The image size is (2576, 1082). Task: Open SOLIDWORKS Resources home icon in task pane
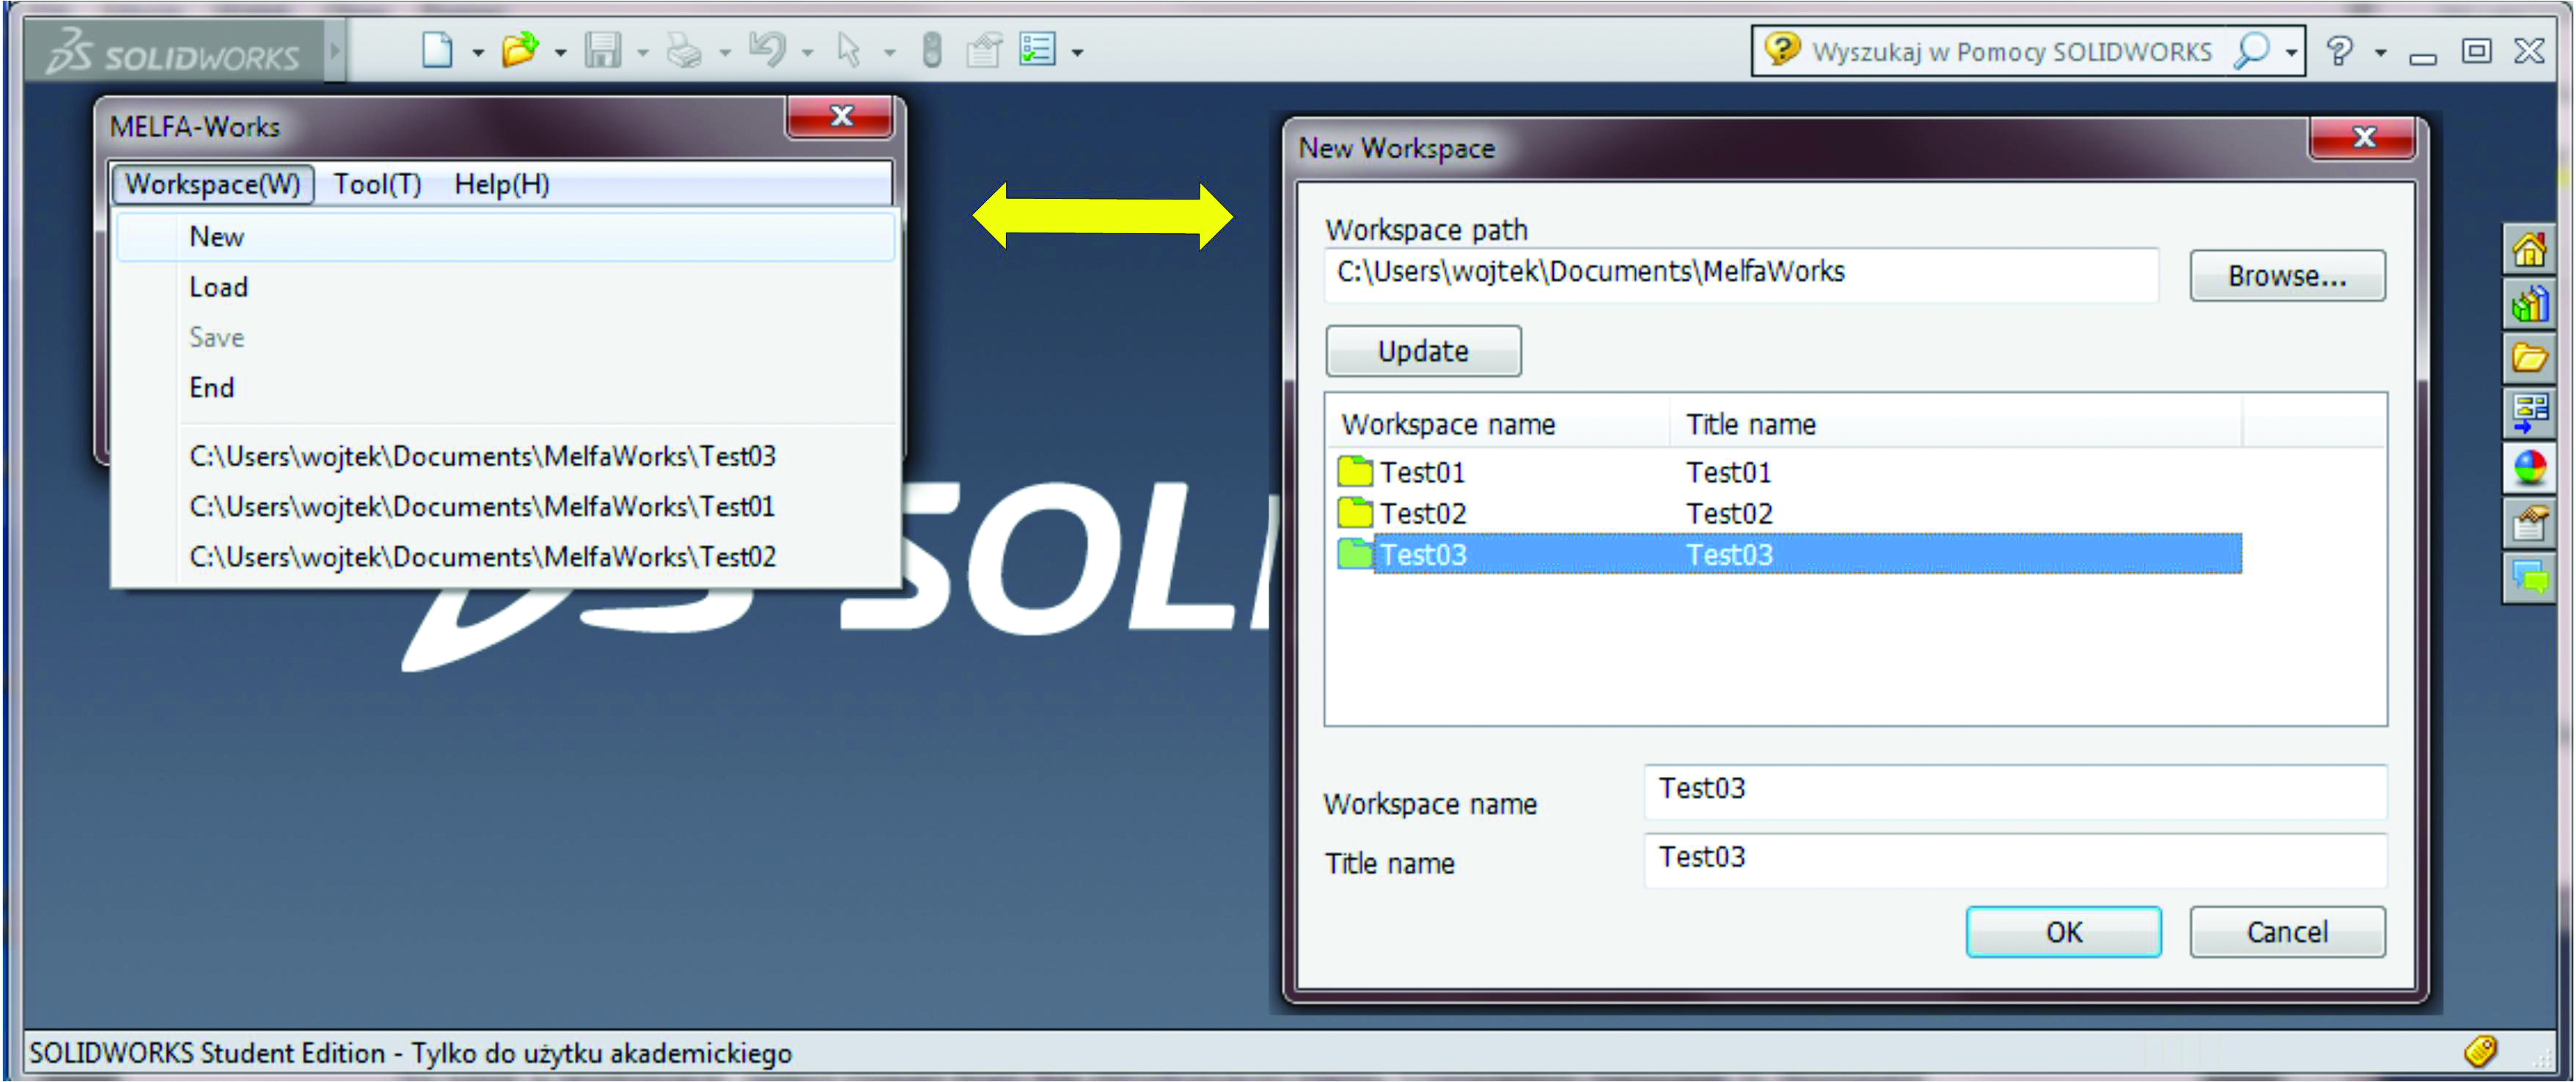click(x=2528, y=250)
